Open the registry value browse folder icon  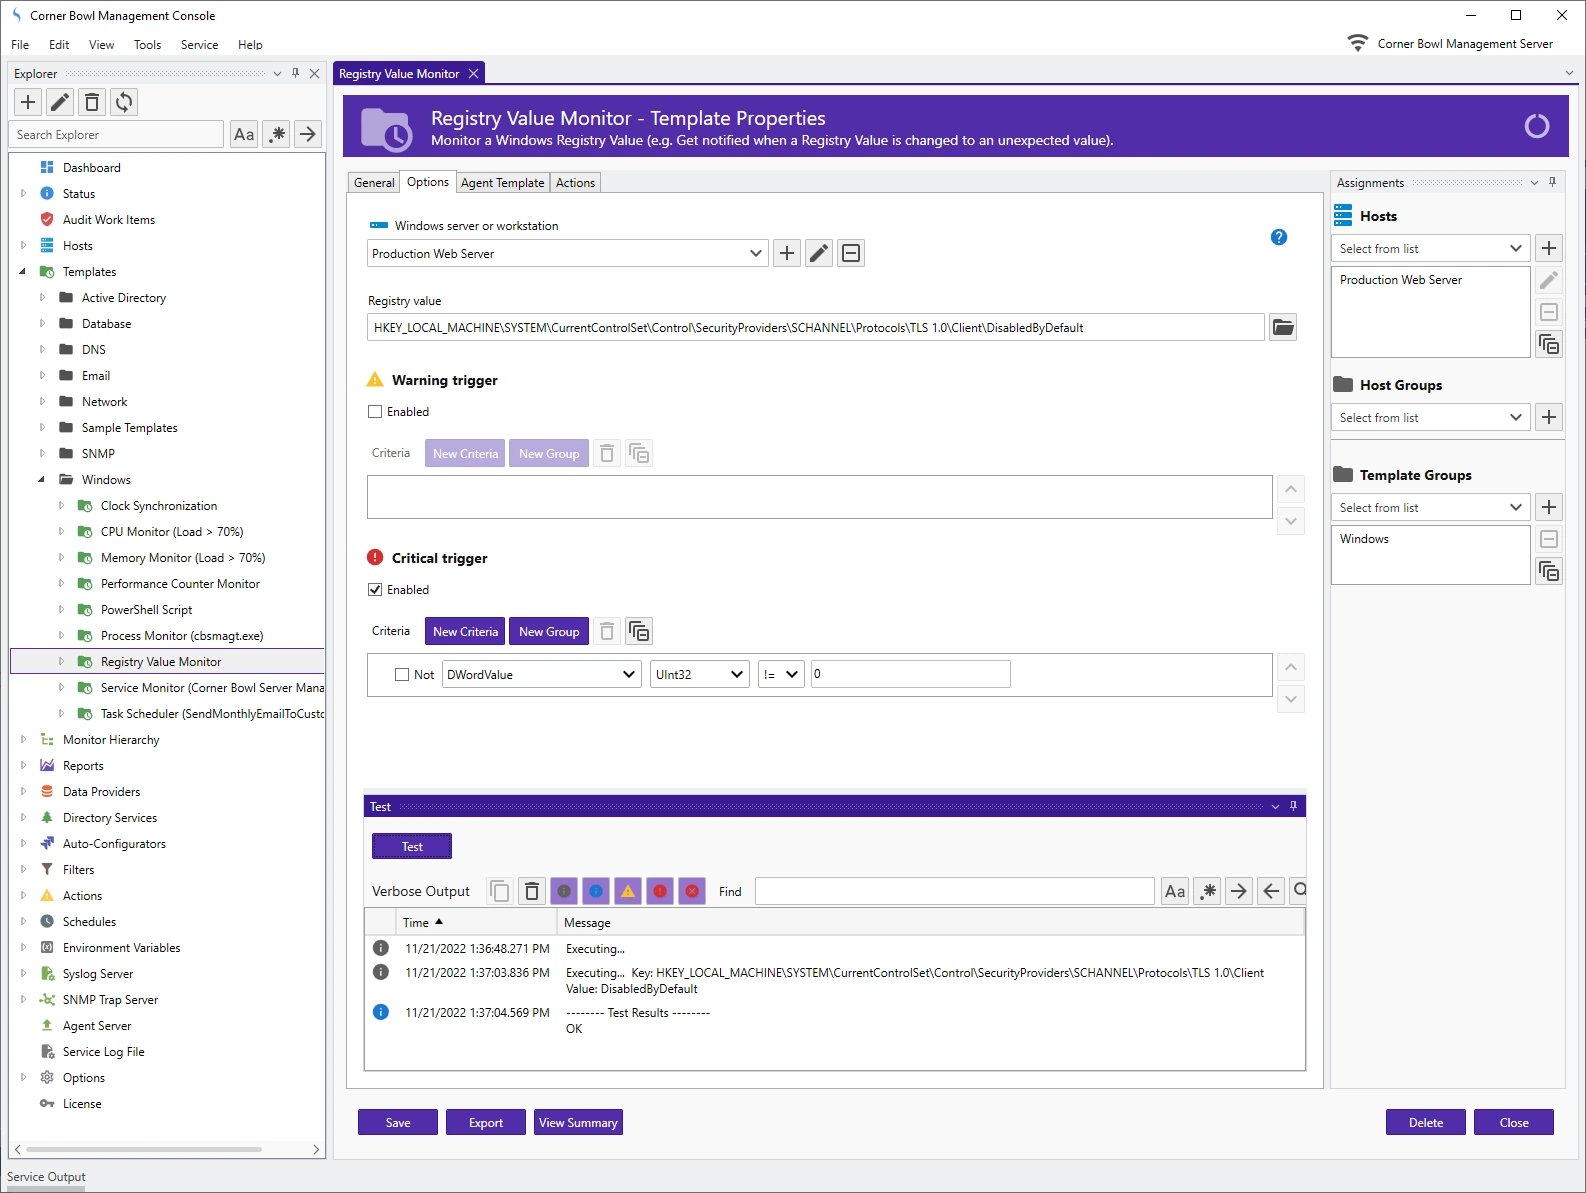(1282, 327)
